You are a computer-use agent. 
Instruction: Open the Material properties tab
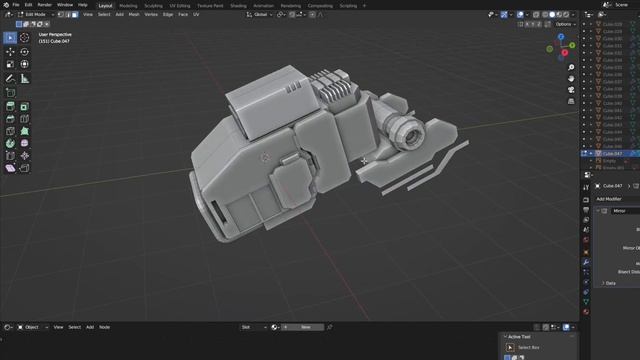coord(586,312)
